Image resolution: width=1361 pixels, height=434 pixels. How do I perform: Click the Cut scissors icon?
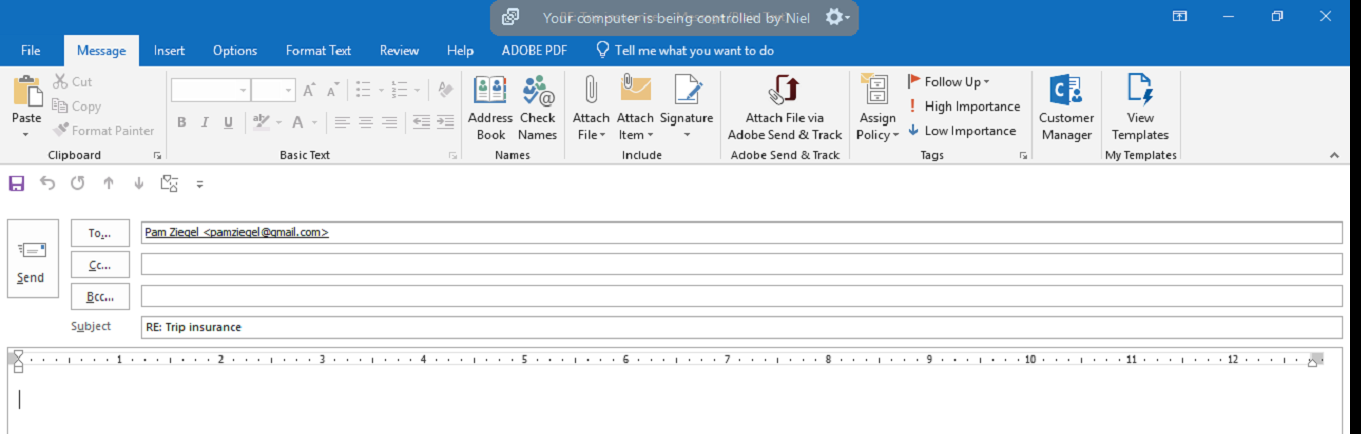pyautogui.click(x=60, y=82)
